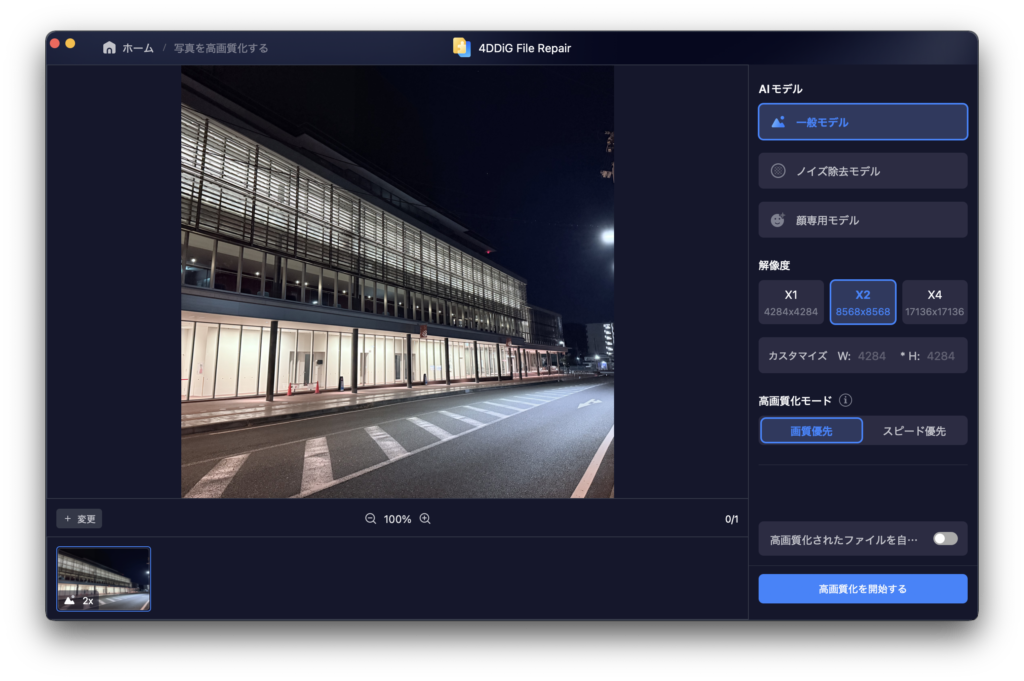
Task: Click the info icon beside 高画質化モード
Action: pos(845,401)
